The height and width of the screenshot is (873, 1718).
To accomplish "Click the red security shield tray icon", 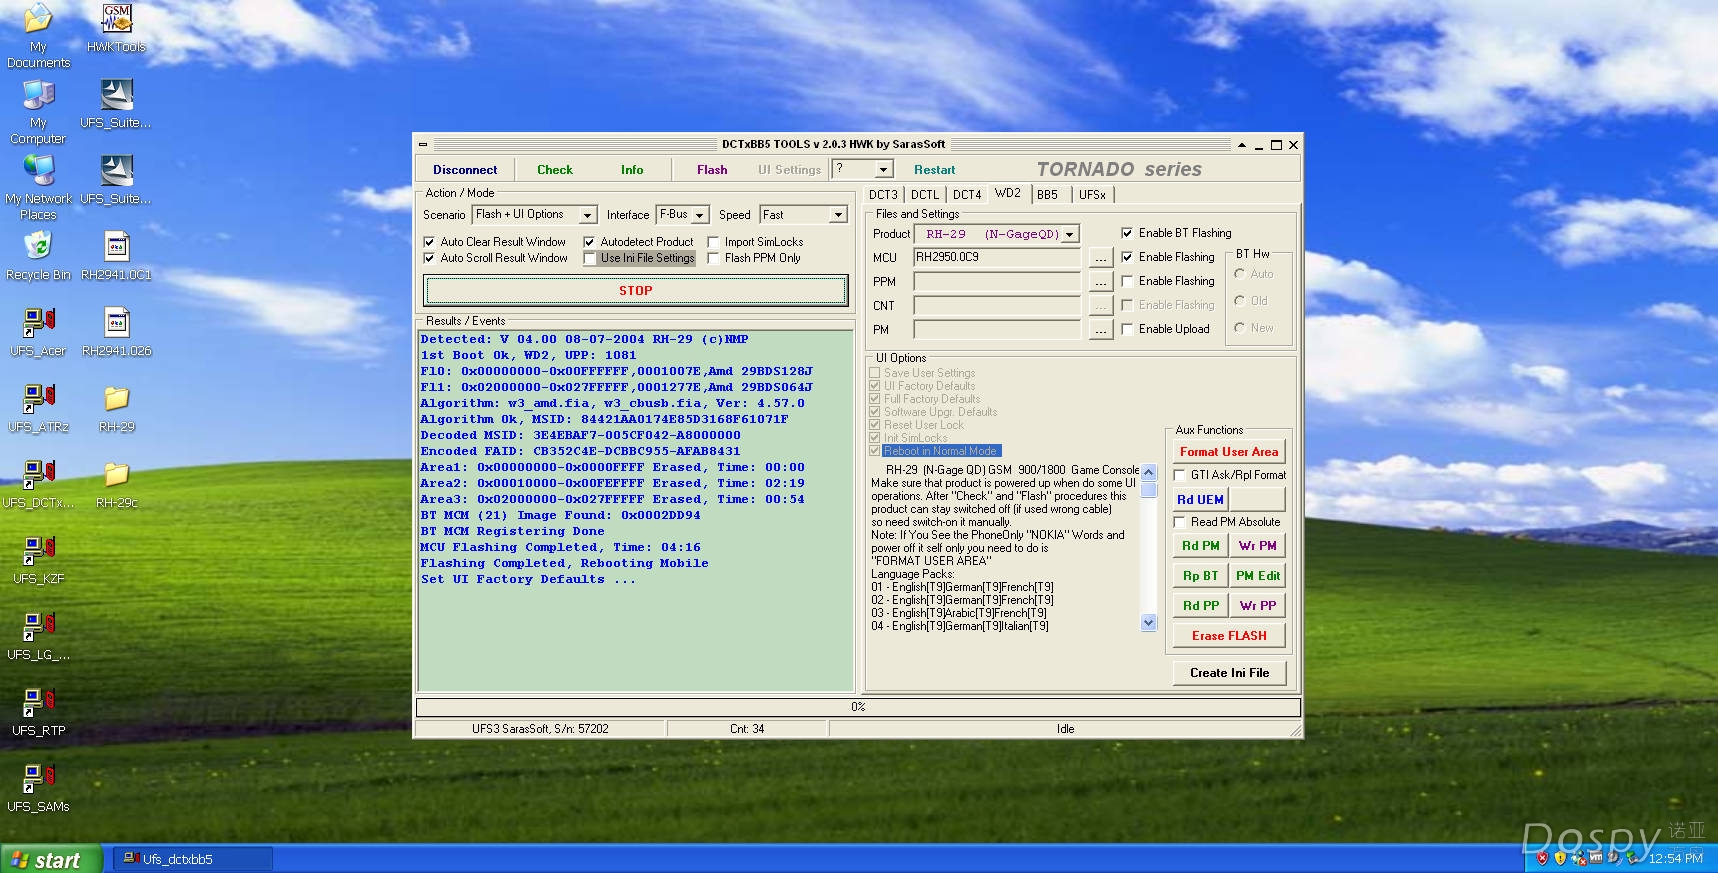I will pos(1542,858).
